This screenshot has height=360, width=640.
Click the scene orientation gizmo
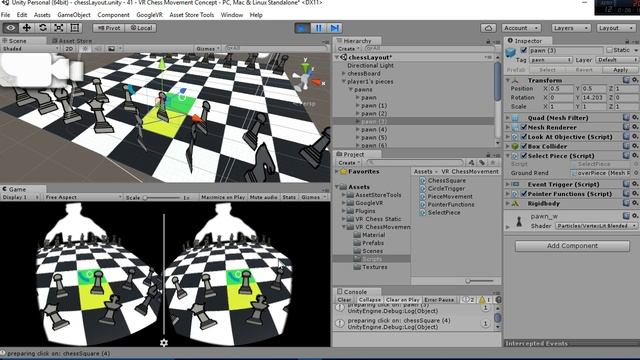pos(306,77)
